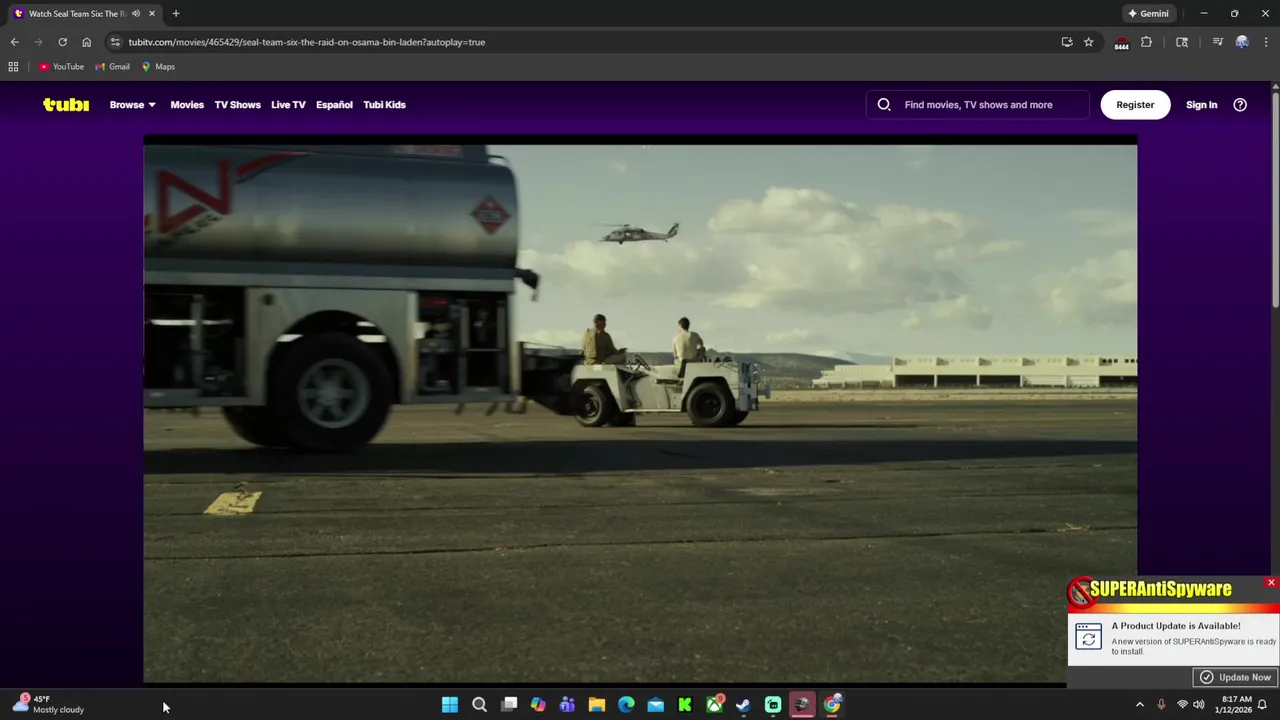
Task: Open Tubi Kids
Action: click(x=384, y=104)
